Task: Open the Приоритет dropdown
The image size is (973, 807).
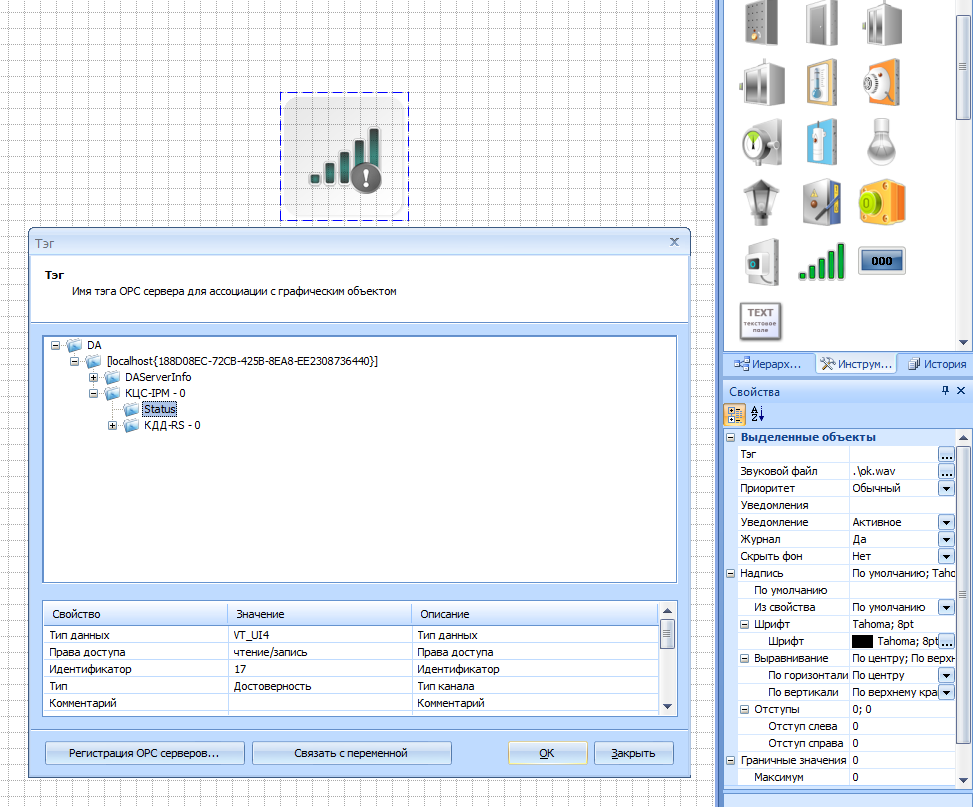Action: pyautogui.click(x=946, y=488)
